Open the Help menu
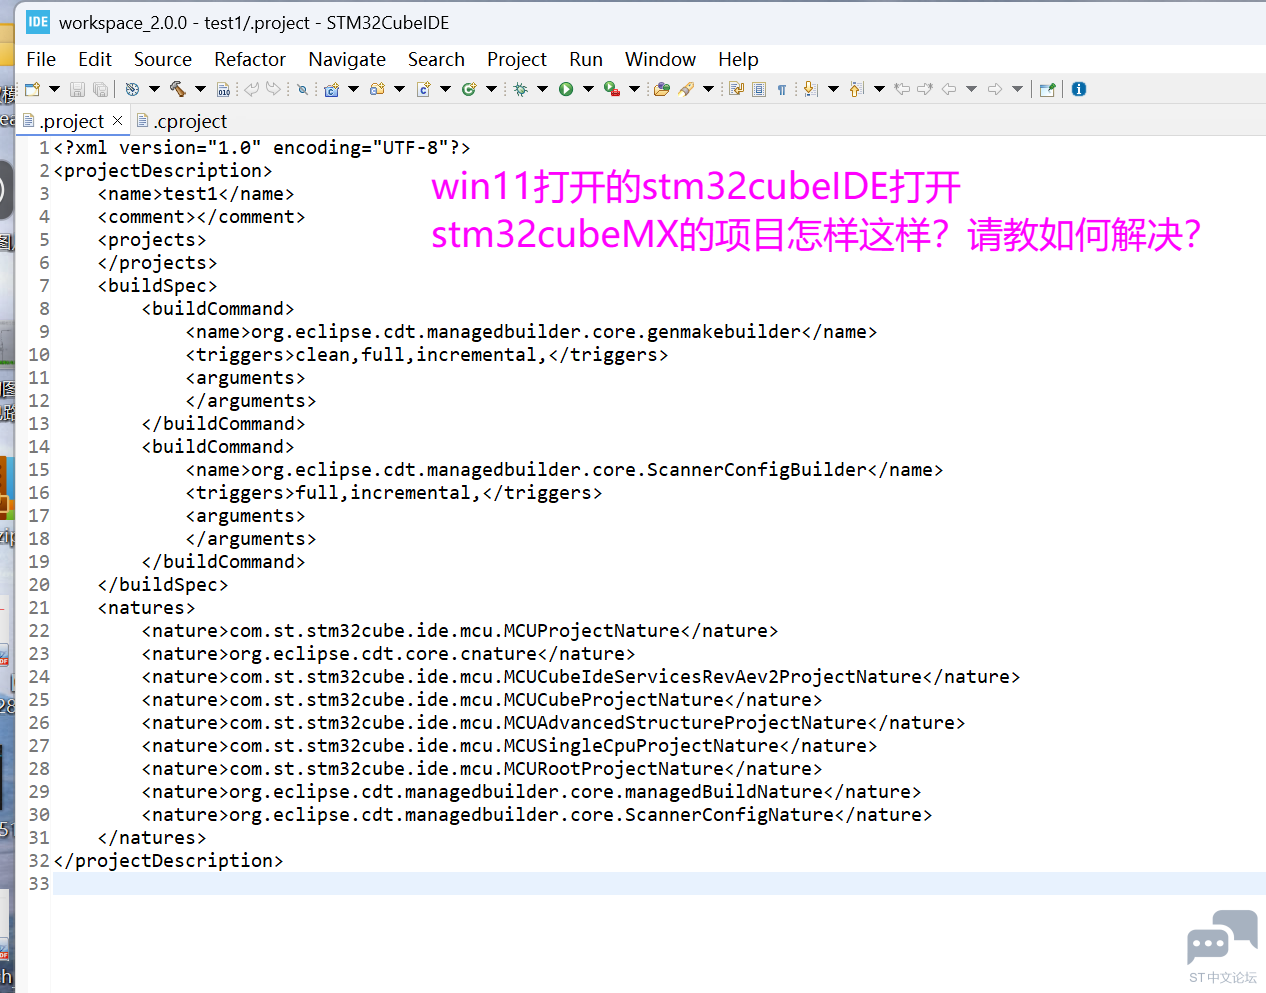This screenshot has height=993, width=1266. [738, 59]
